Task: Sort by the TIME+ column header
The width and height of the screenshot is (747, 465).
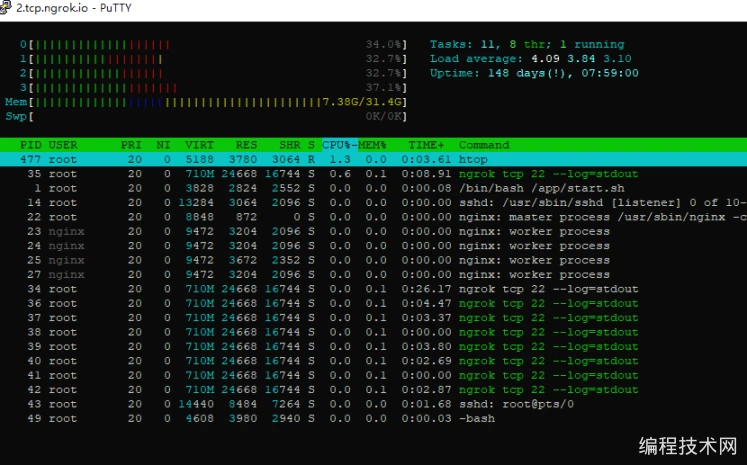Action: pyautogui.click(x=422, y=145)
